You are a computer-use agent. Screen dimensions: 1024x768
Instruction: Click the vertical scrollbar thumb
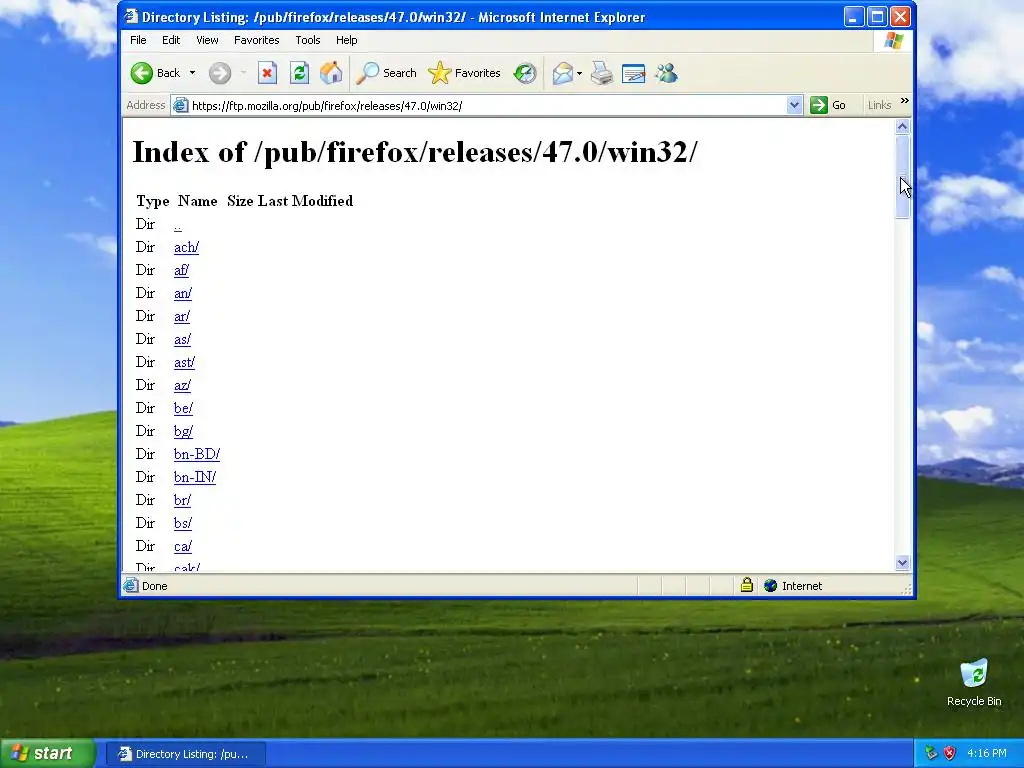[903, 177]
